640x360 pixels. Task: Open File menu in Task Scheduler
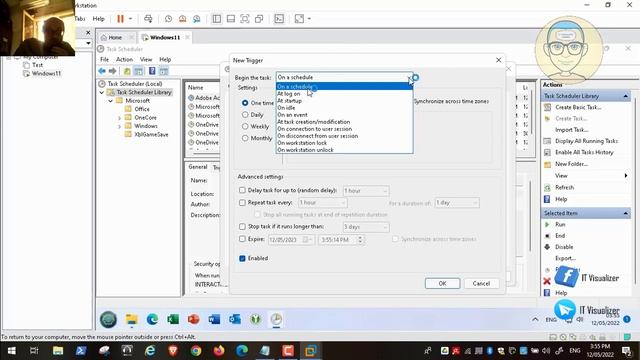104,60
